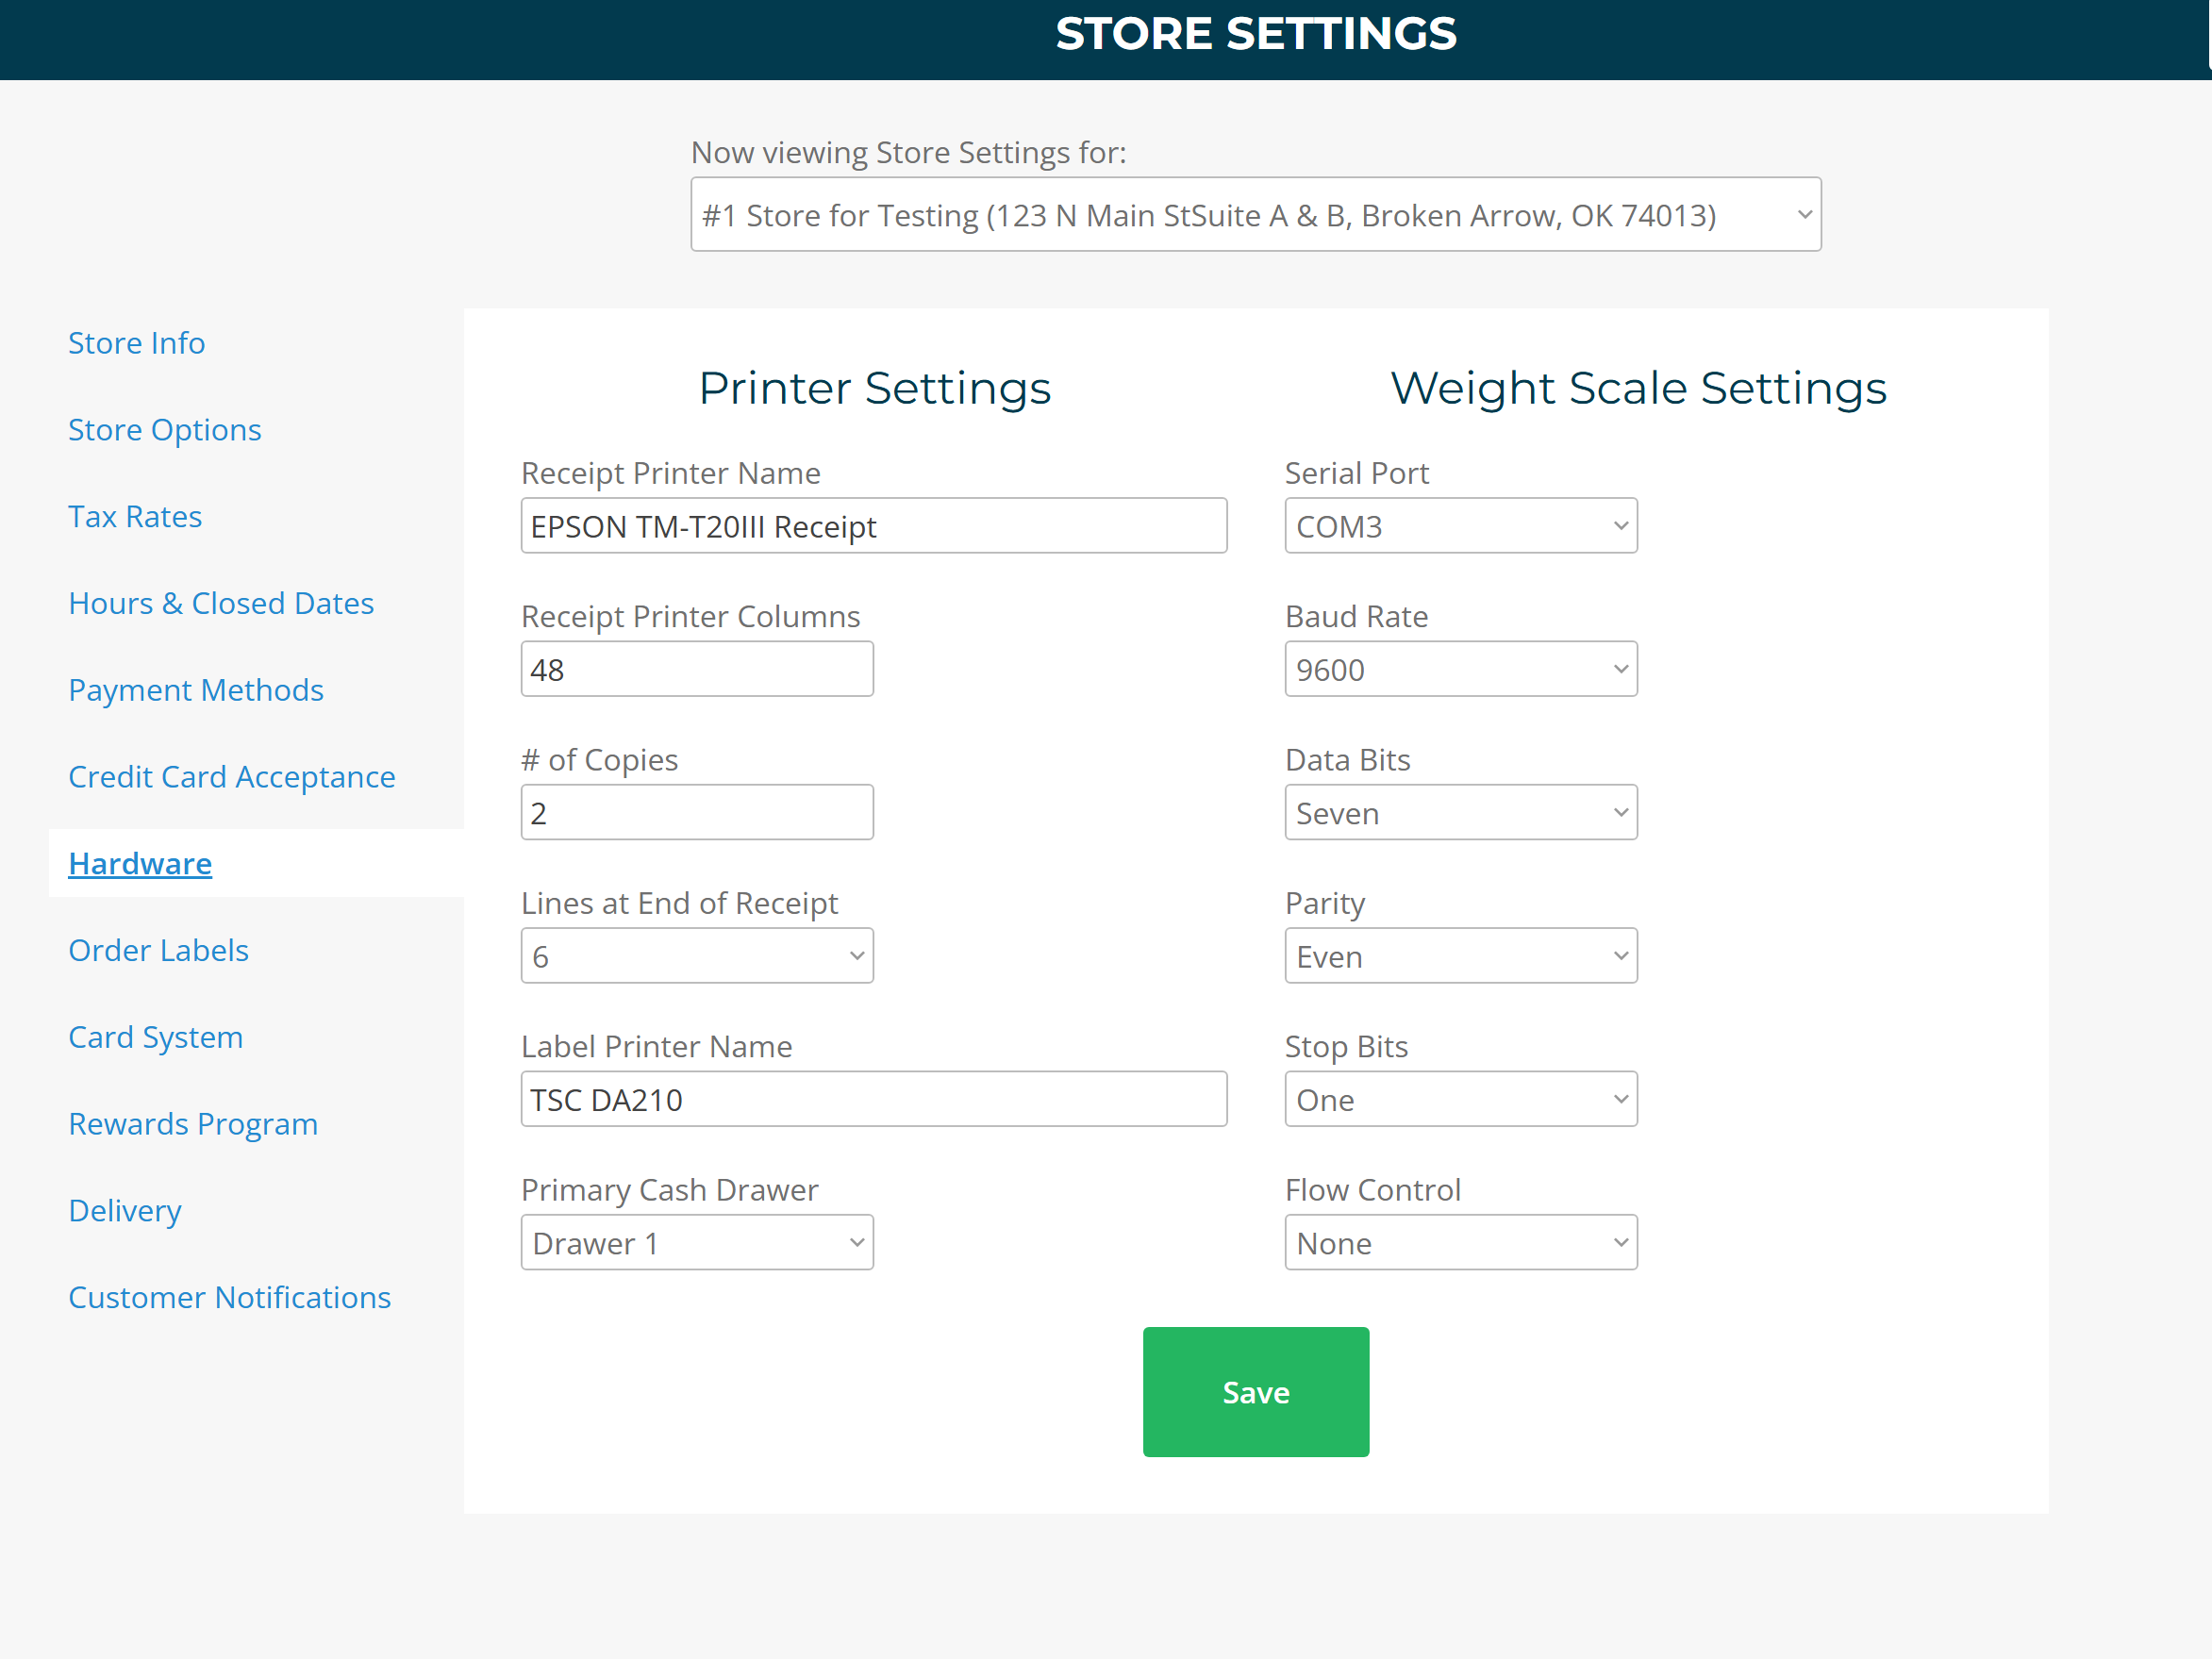This screenshot has height=1659, width=2212.
Task: Open the Baud Rate dropdown
Action: tap(1460, 669)
